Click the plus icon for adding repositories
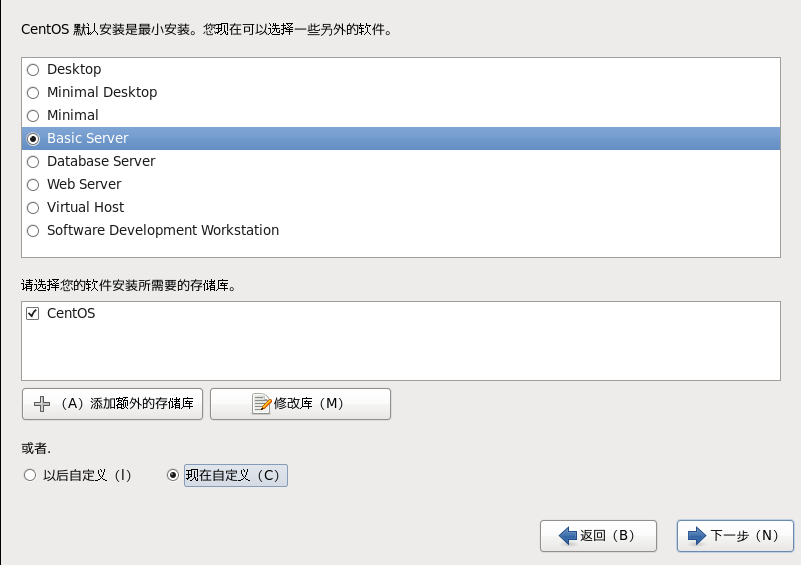The height and width of the screenshot is (565, 801). pos(42,404)
